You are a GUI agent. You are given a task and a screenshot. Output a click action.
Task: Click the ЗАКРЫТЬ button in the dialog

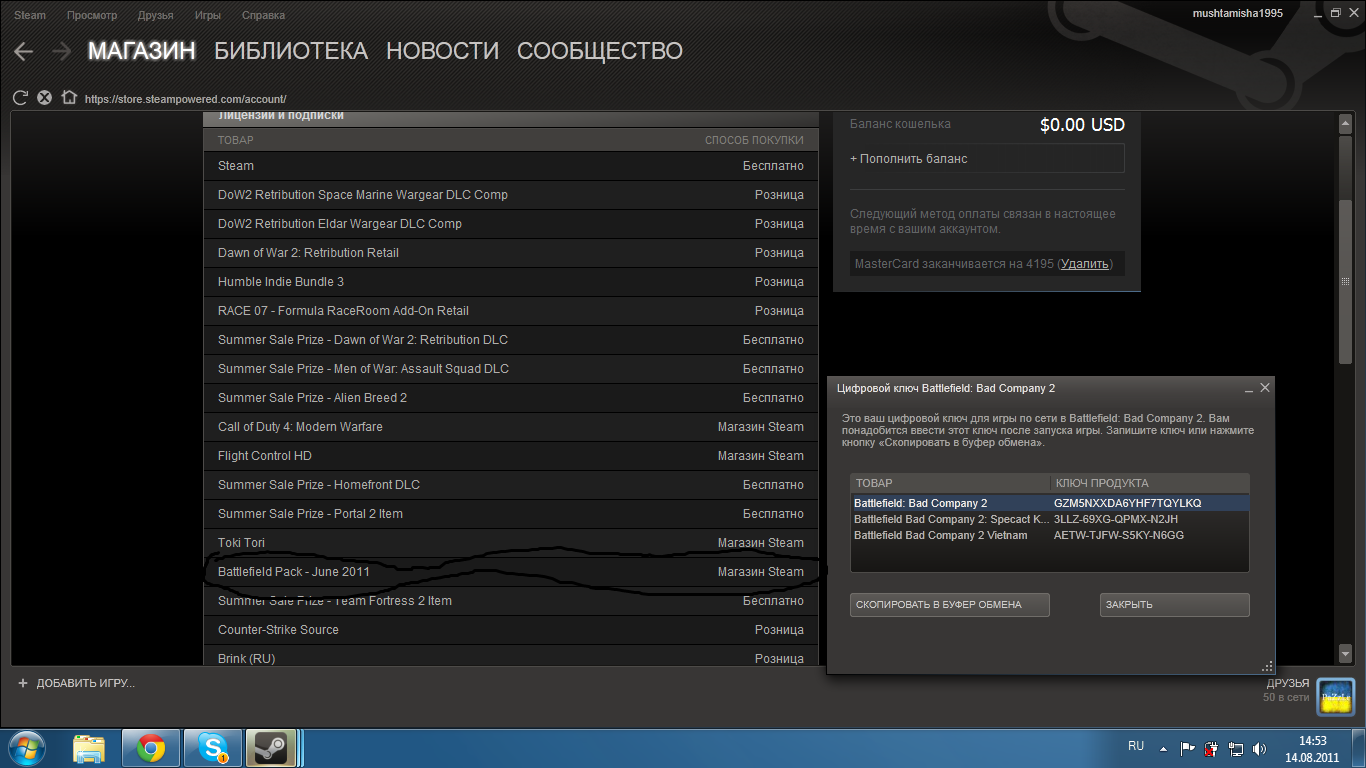pos(1175,604)
